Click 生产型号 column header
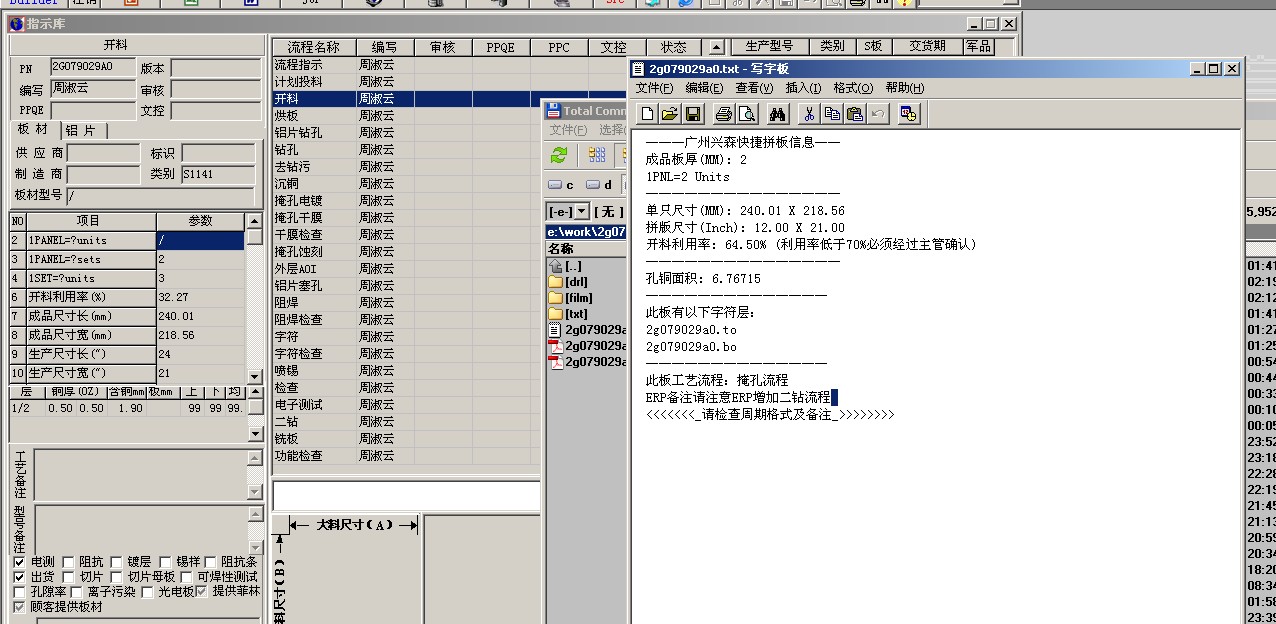The image size is (1276, 624). pos(769,46)
